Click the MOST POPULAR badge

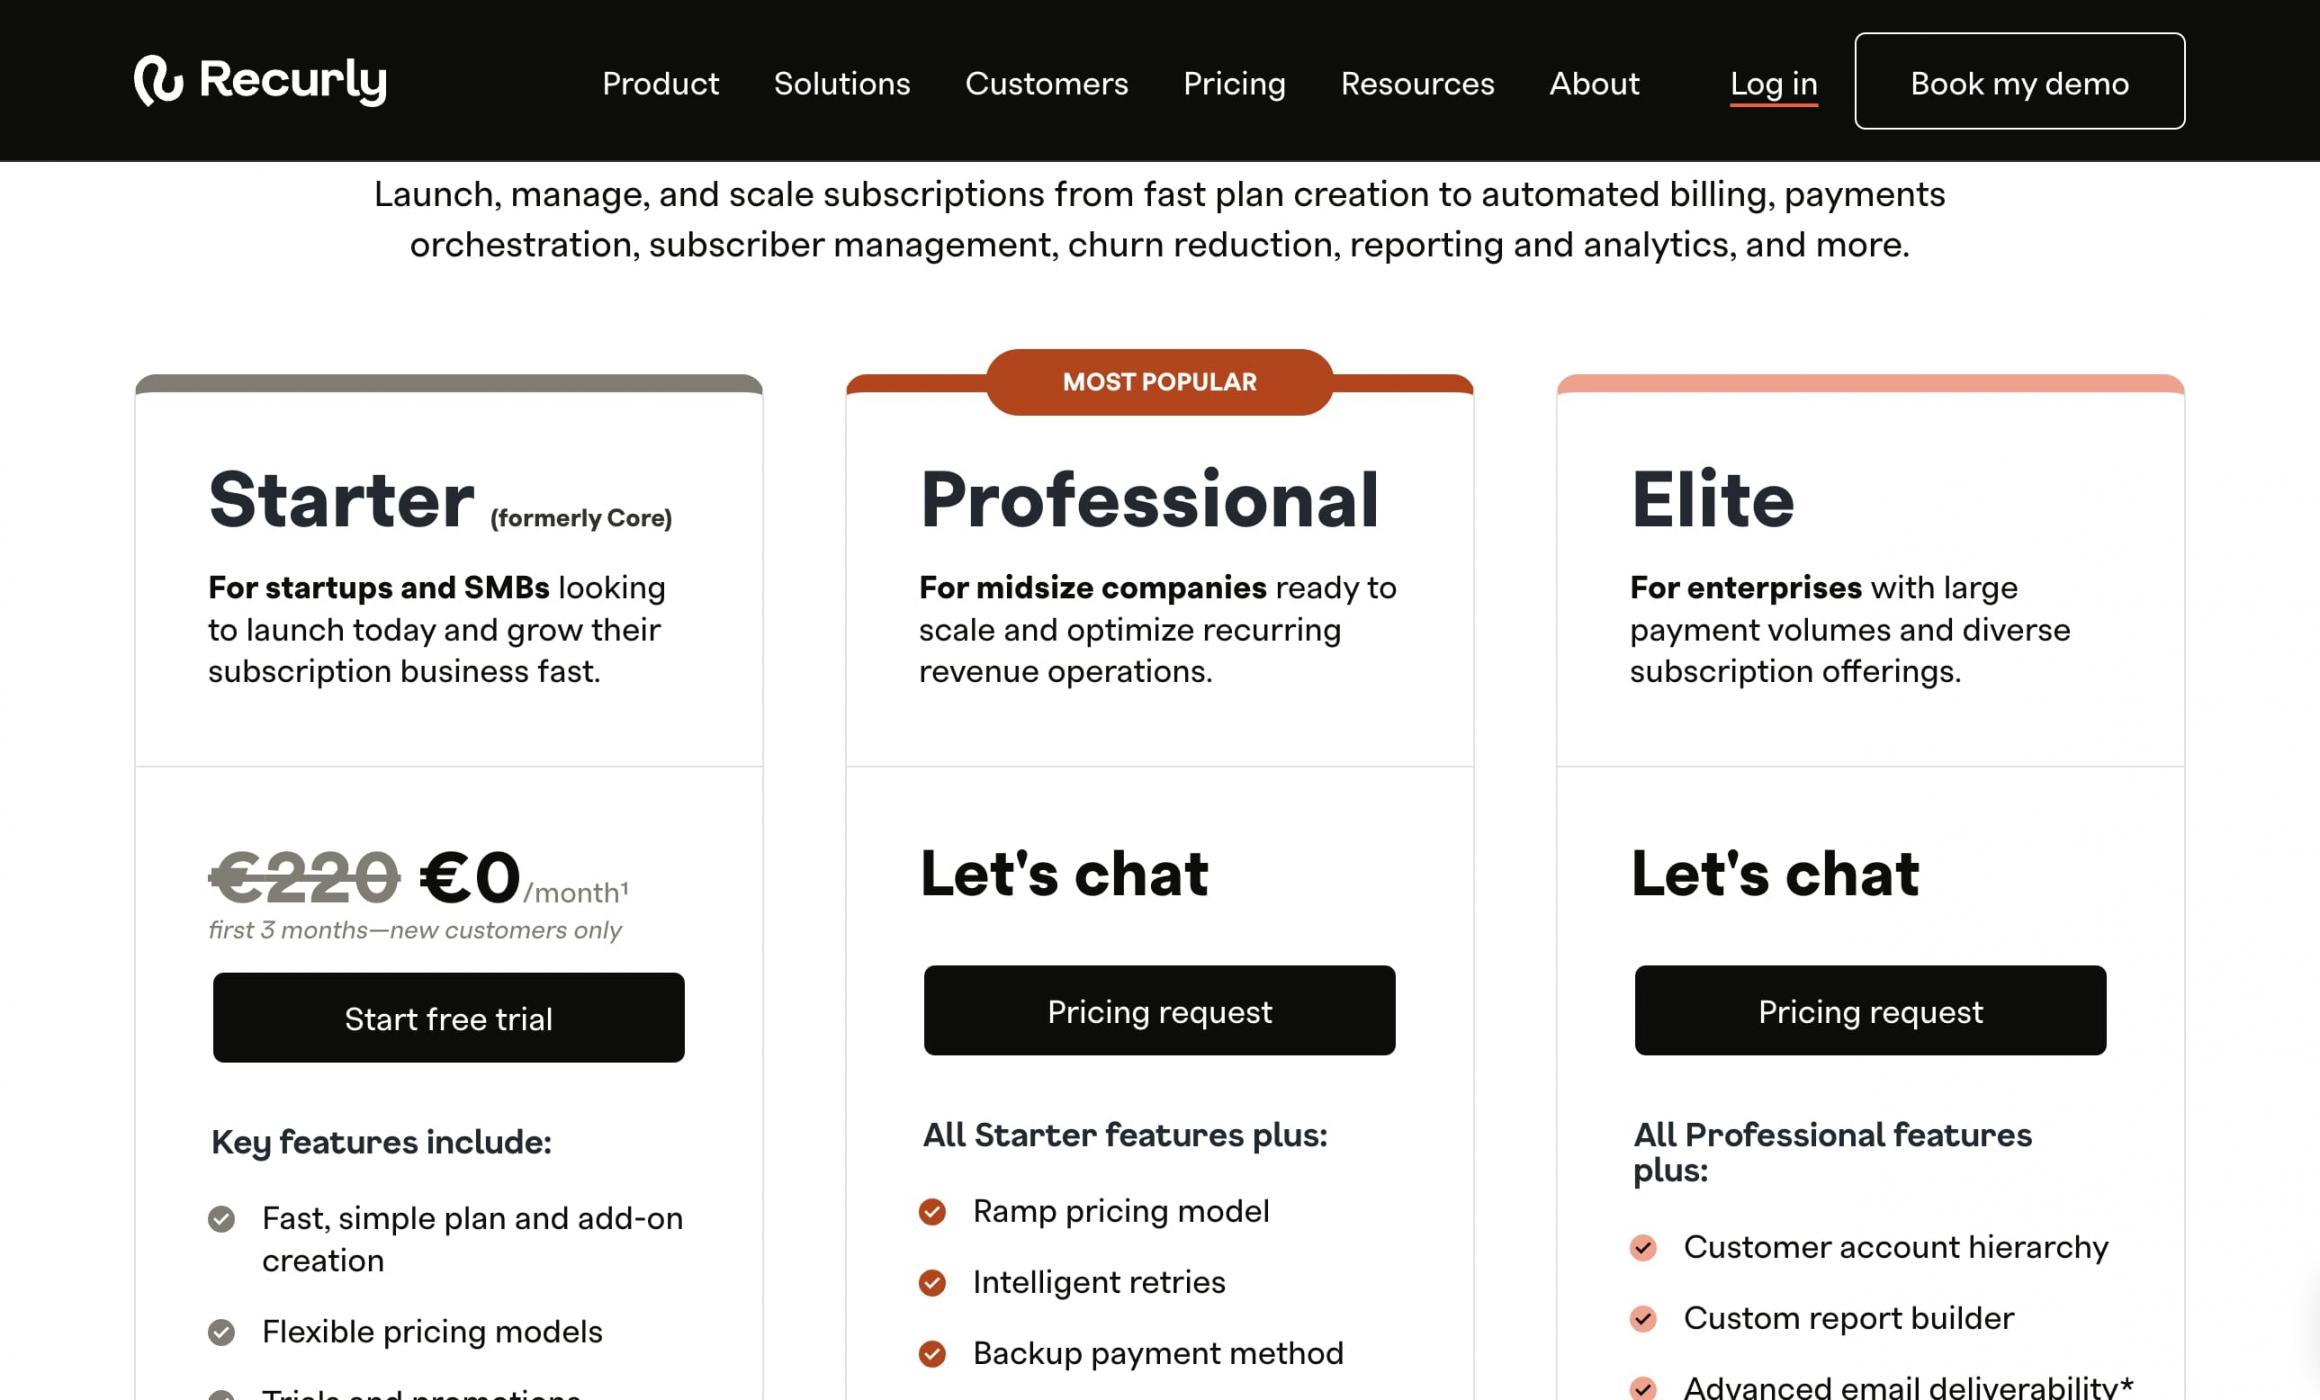point(1160,382)
